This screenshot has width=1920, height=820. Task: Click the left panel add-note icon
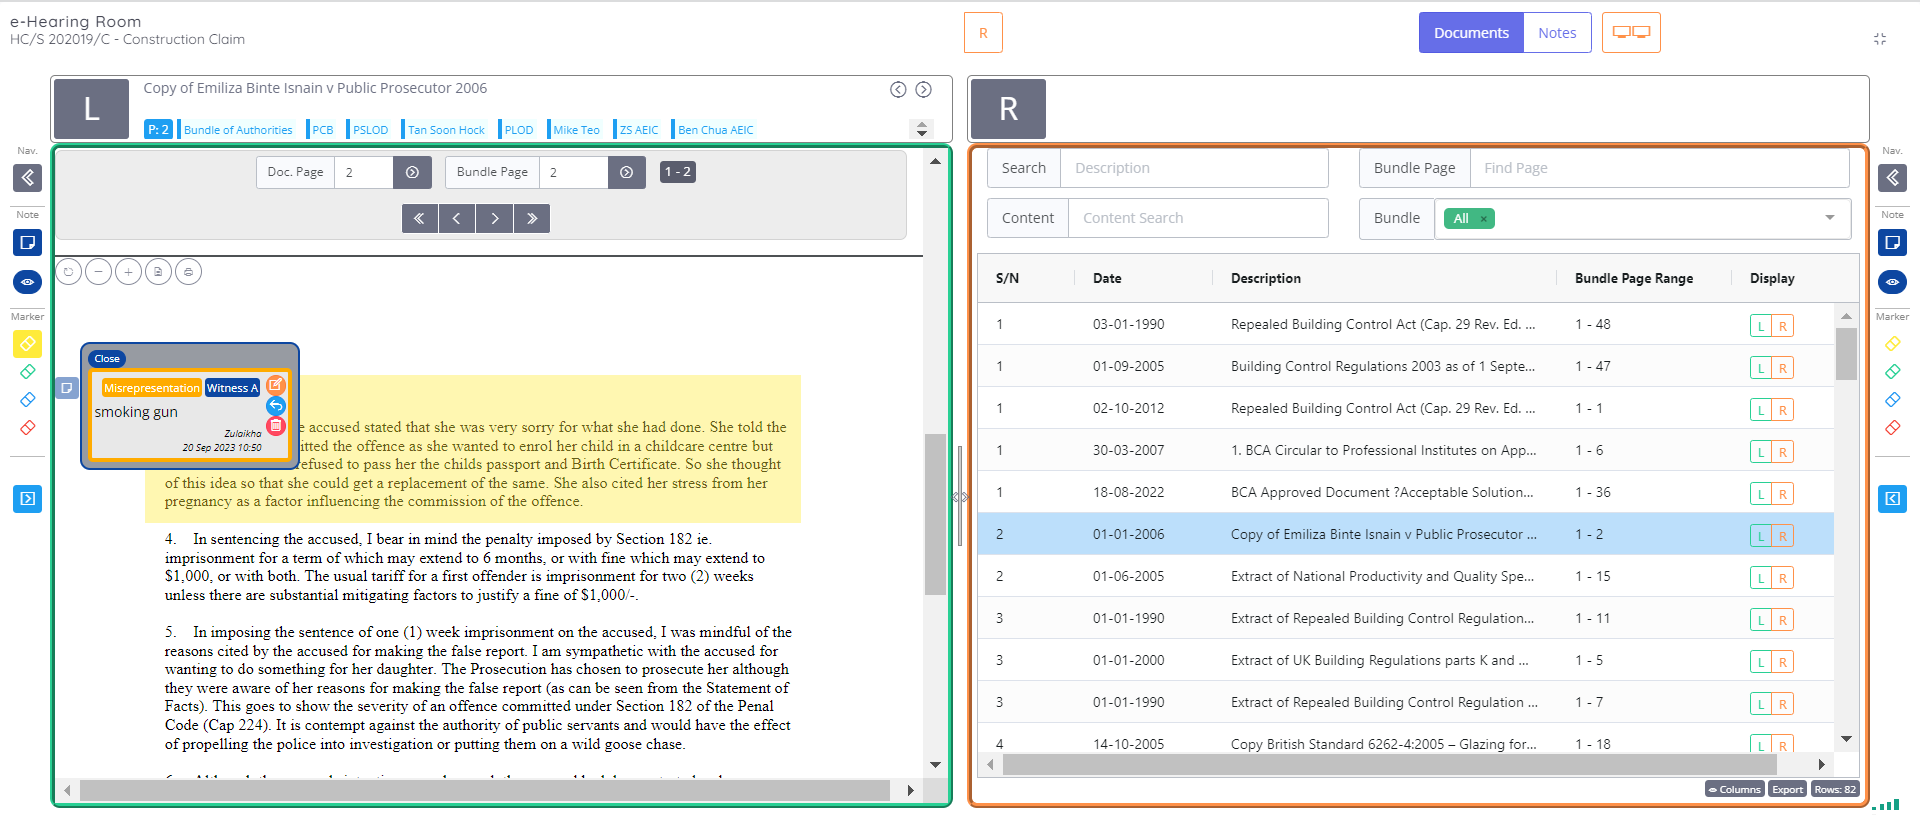[x=27, y=242]
